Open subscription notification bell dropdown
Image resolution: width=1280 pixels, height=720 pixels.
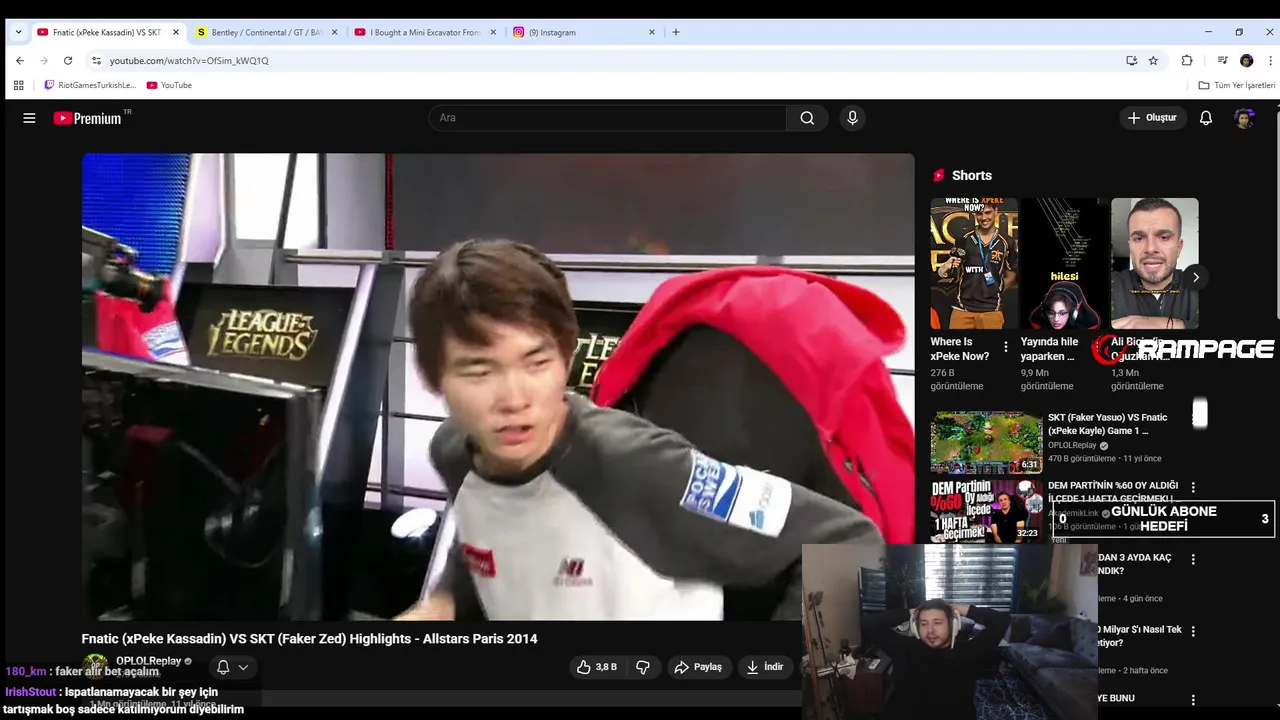click(x=232, y=667)
